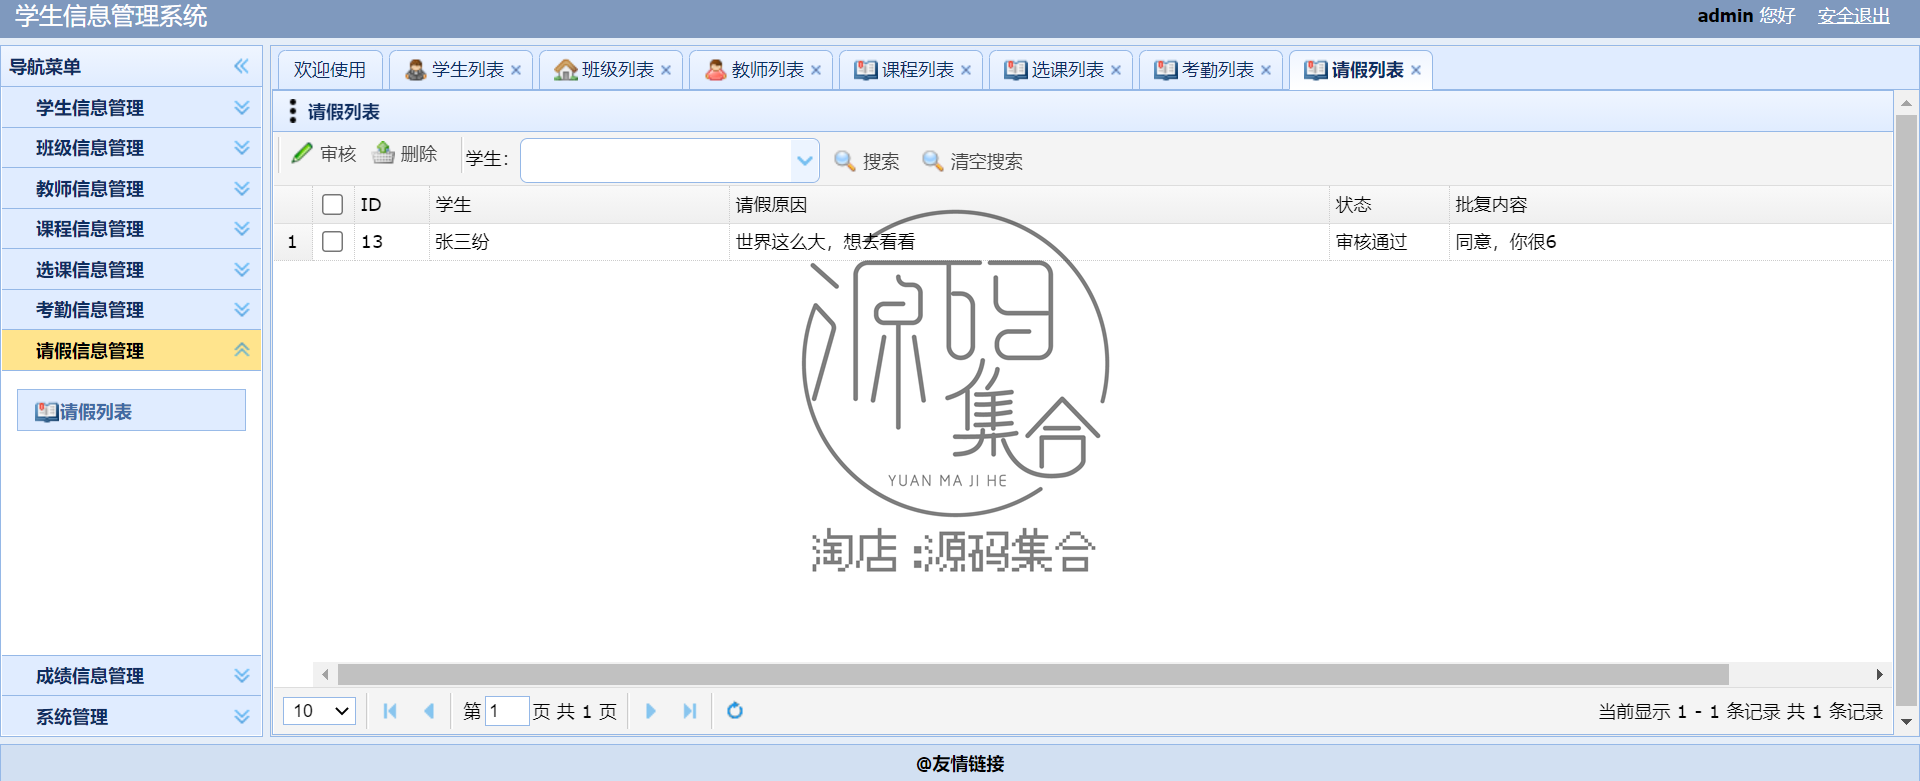Open the page size dropdown showing 10
1920x781 pixels.
pos(320,711)
